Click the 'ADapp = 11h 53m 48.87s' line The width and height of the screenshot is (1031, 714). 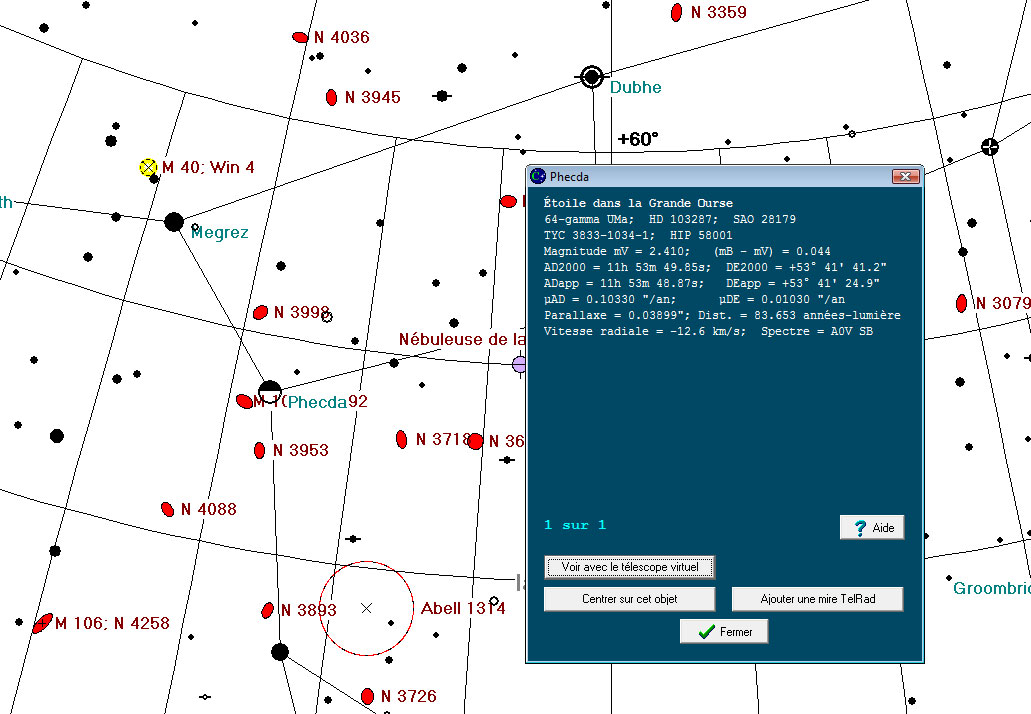pyautogui.click(x=711, y=283)
